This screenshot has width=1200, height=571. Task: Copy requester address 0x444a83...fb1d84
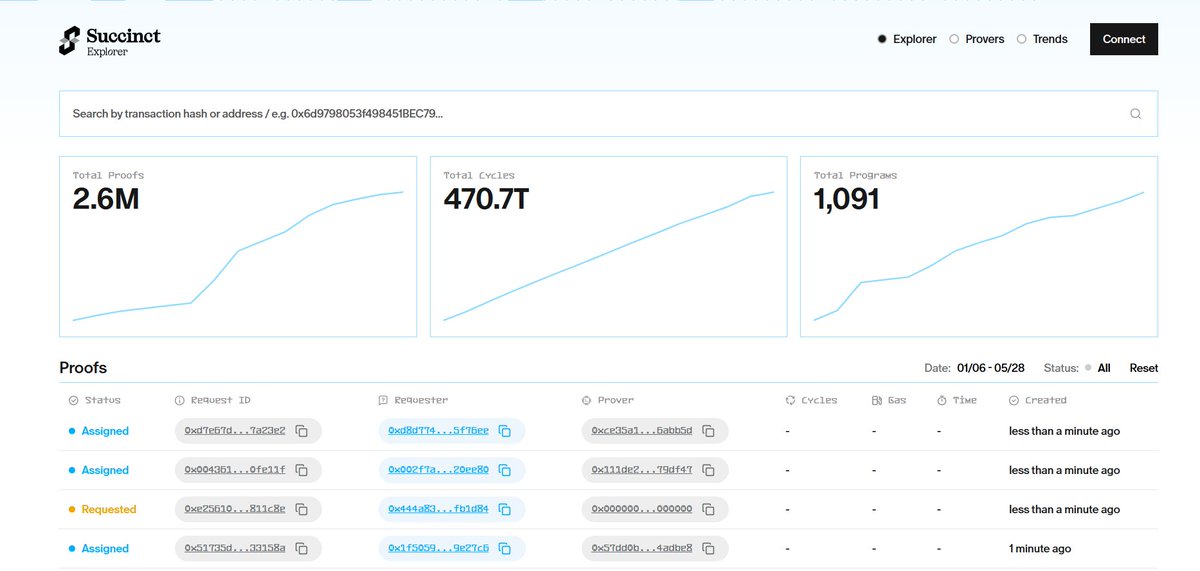click(x=505, y=509)
